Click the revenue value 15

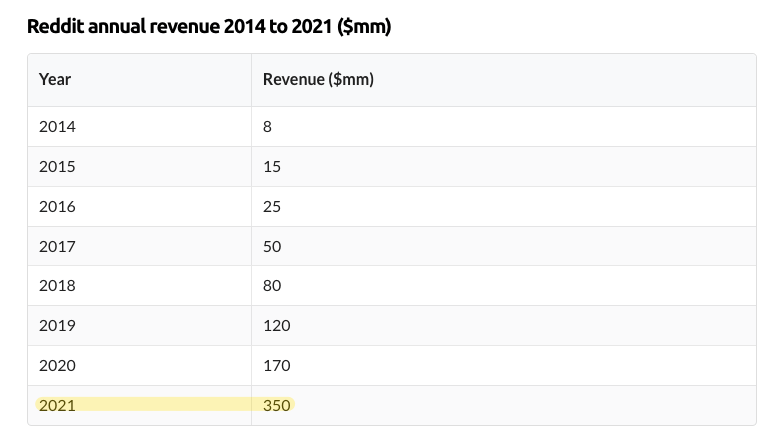(272, 166)
